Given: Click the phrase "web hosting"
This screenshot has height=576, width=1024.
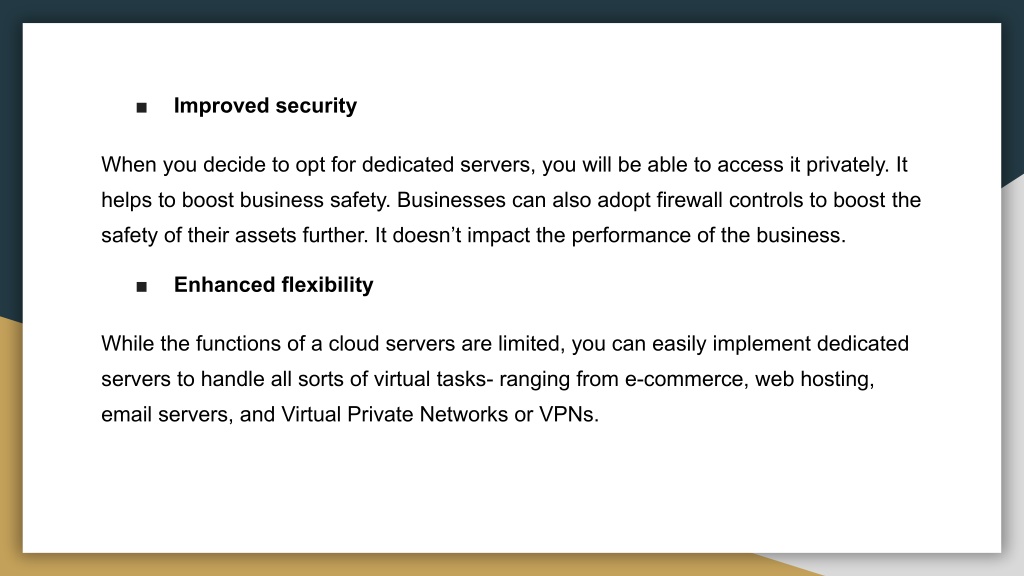Looking at the screenshot, I should pyautogui.click(x=814, y=379).
